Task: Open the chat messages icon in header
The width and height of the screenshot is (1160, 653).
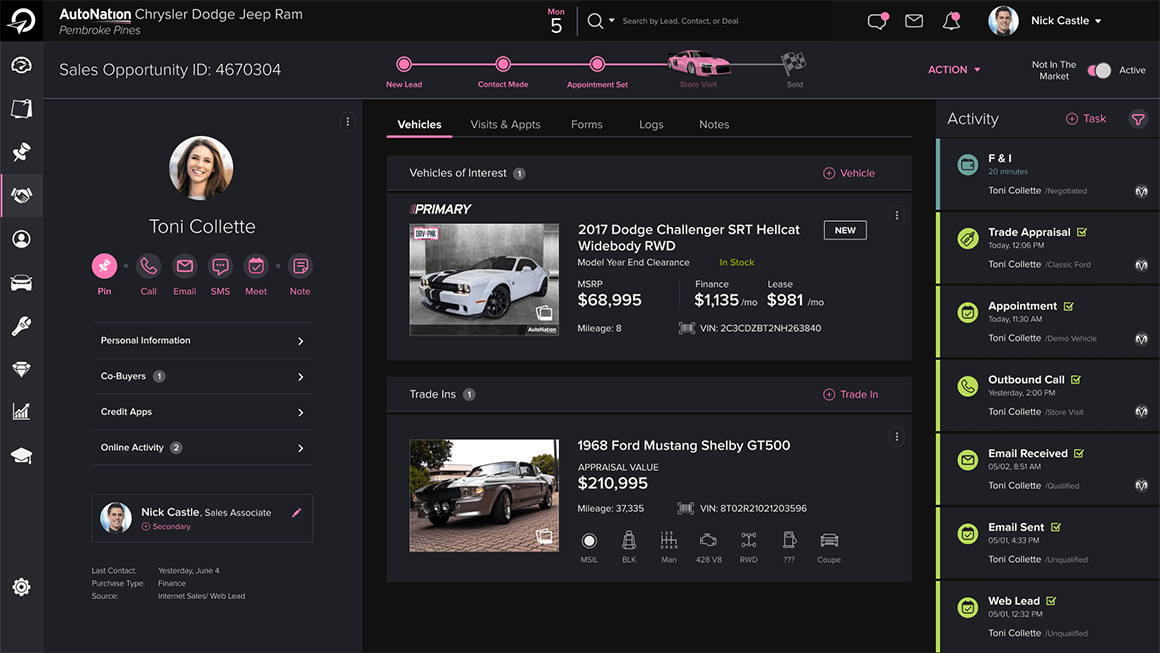Action: click(x=877, y=21)
